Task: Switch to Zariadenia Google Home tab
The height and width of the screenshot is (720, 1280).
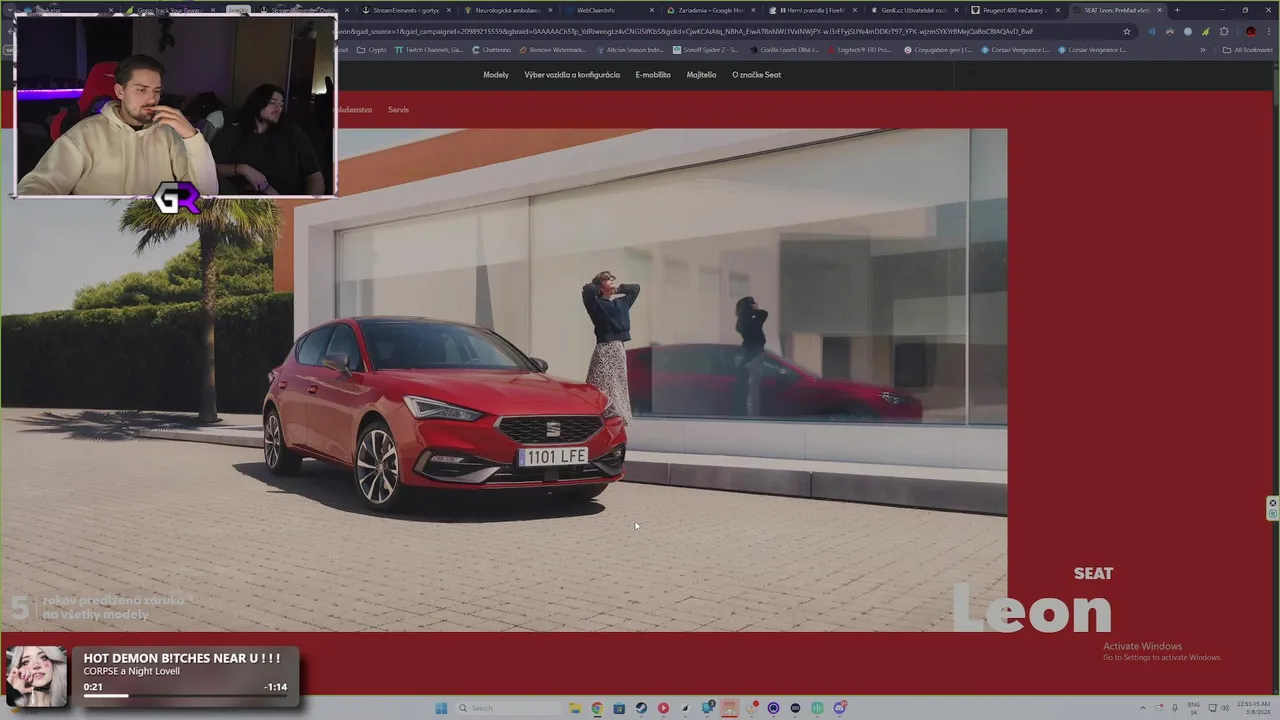Action: tap(710, 10)
